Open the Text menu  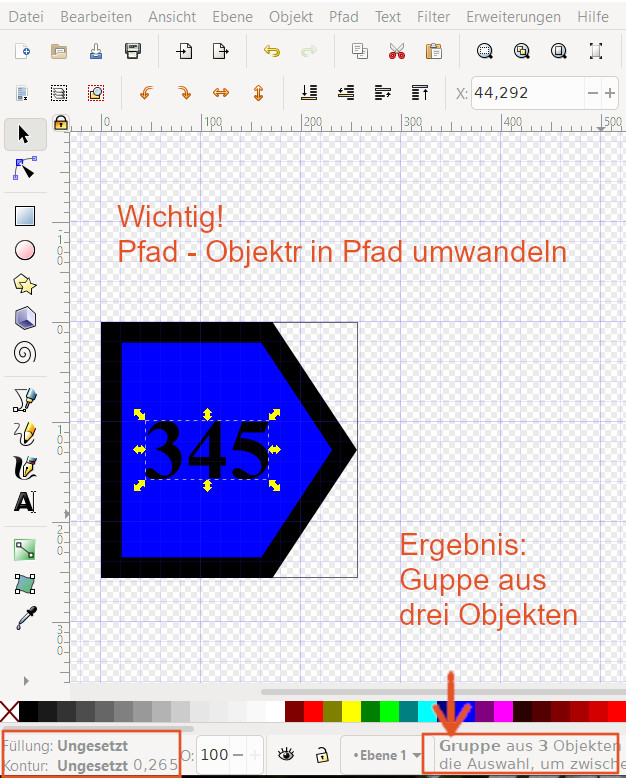pos(388,17)
